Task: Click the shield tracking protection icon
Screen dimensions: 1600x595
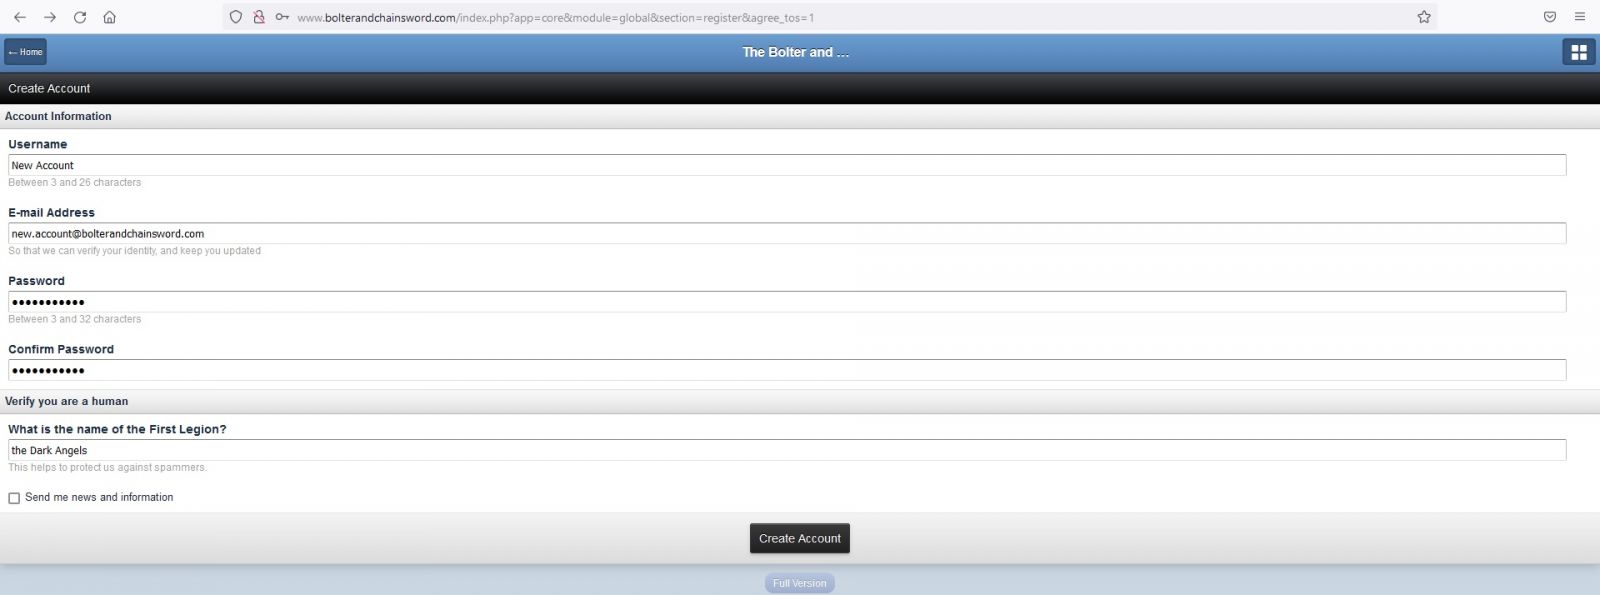Action: point(236,17)
